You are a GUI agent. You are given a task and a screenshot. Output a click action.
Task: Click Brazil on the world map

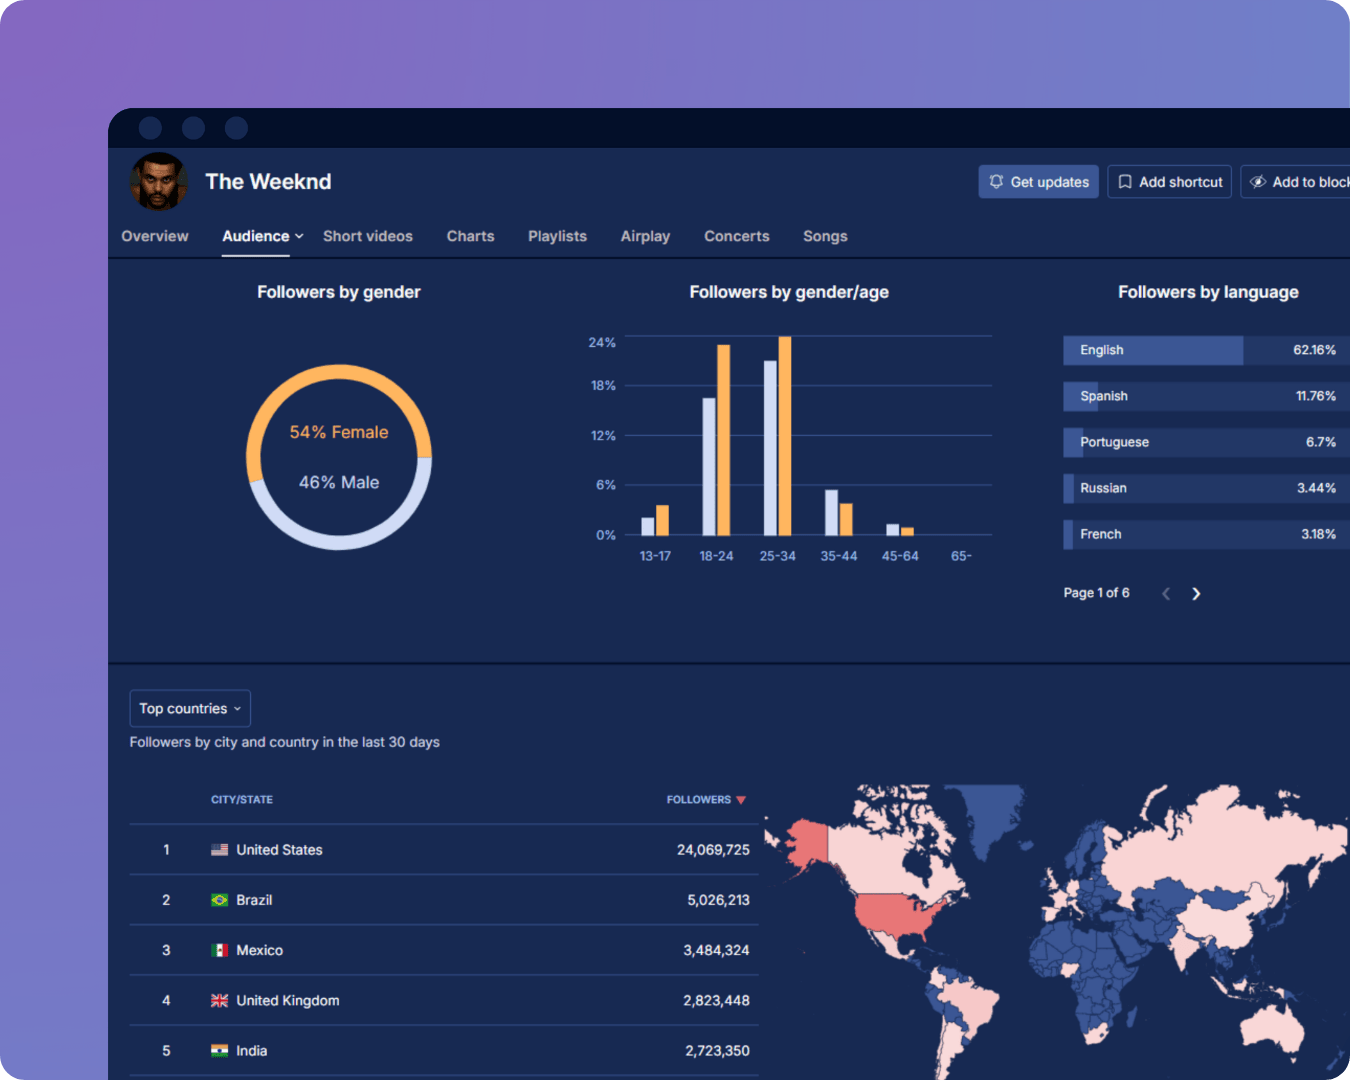point(972,1005)
